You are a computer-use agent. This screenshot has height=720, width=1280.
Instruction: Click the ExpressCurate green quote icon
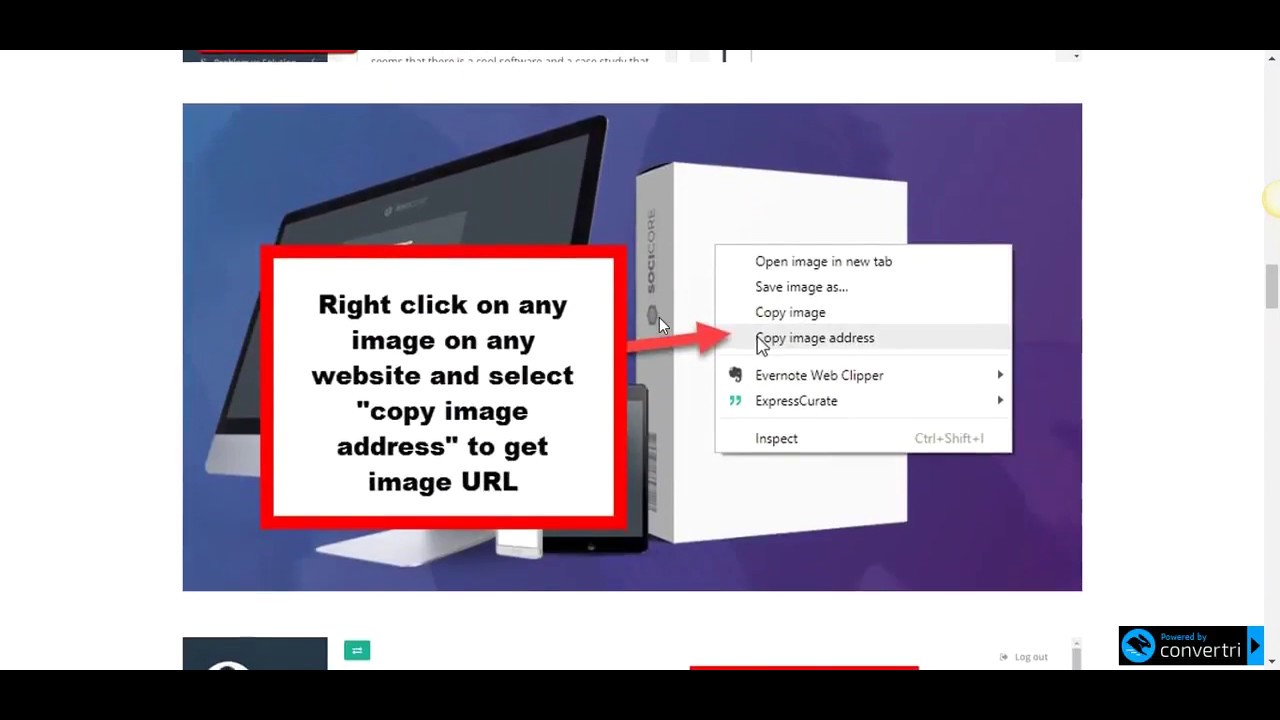pyautogui.click(x=735, y=400)
